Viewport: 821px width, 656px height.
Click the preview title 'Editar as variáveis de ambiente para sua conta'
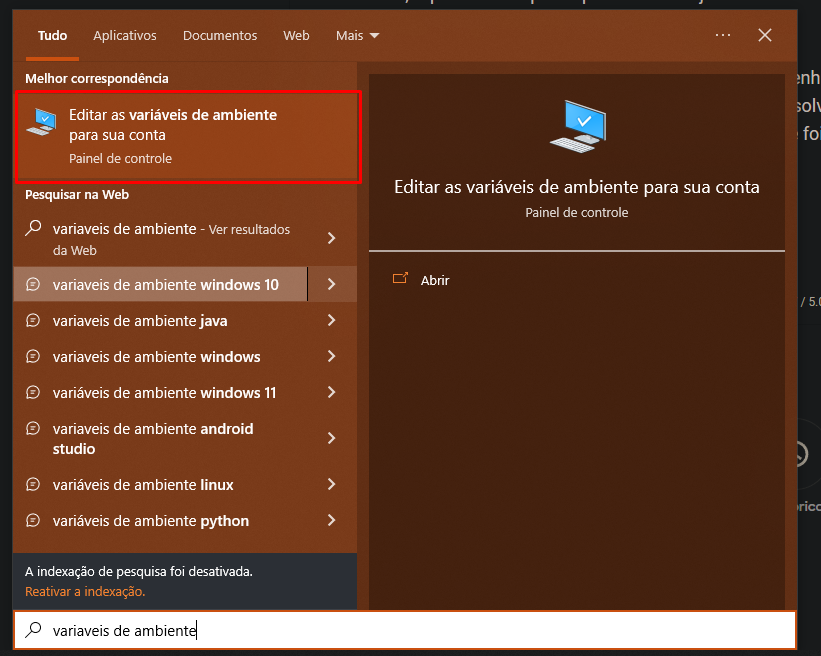[576, 187]
